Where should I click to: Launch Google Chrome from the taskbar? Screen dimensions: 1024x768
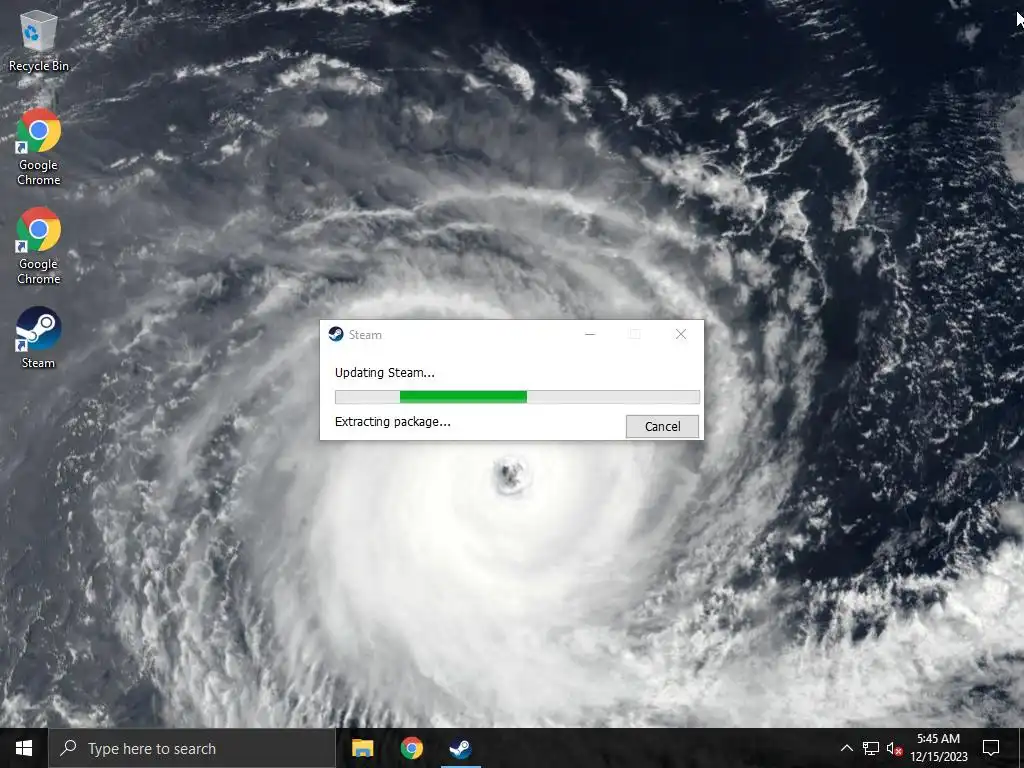(x=411, y=748)
